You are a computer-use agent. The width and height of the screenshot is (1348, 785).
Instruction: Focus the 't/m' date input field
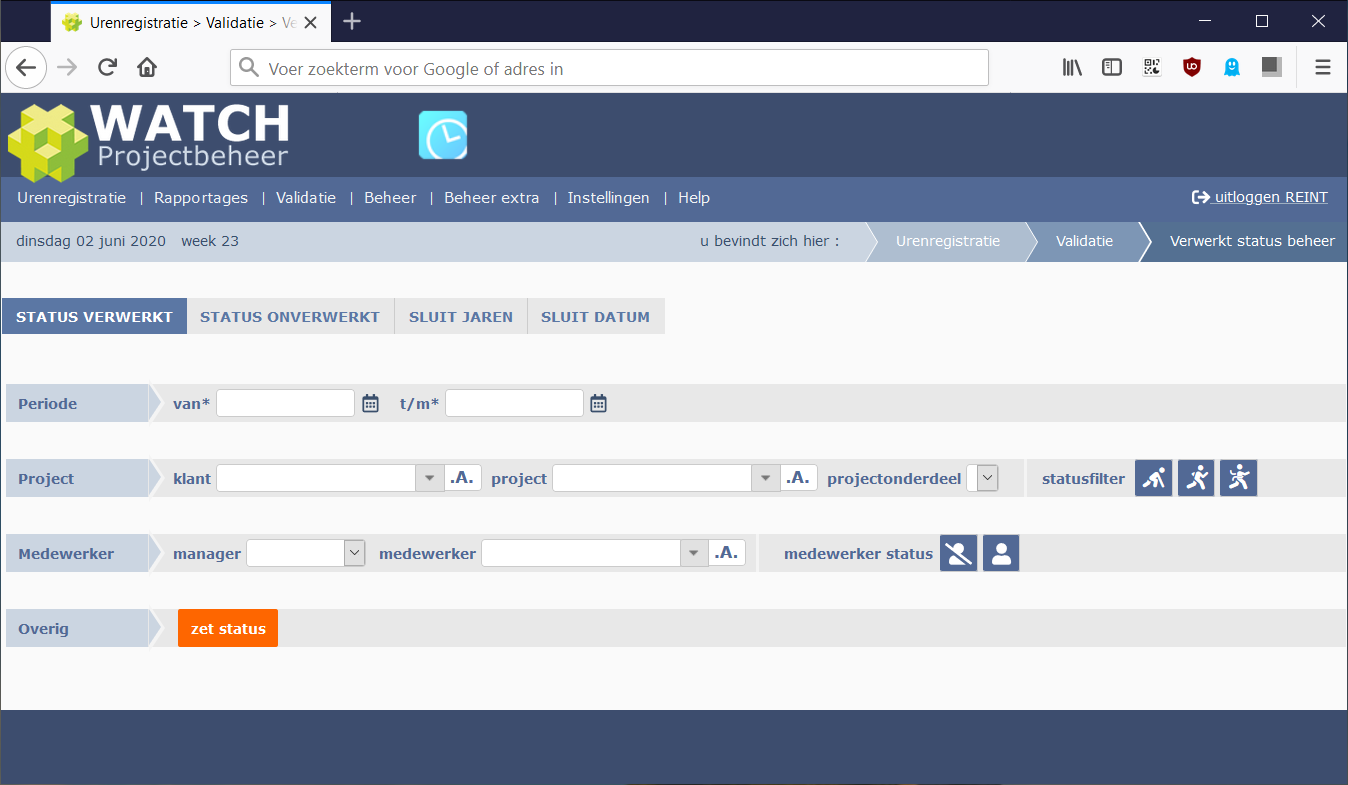514,403
